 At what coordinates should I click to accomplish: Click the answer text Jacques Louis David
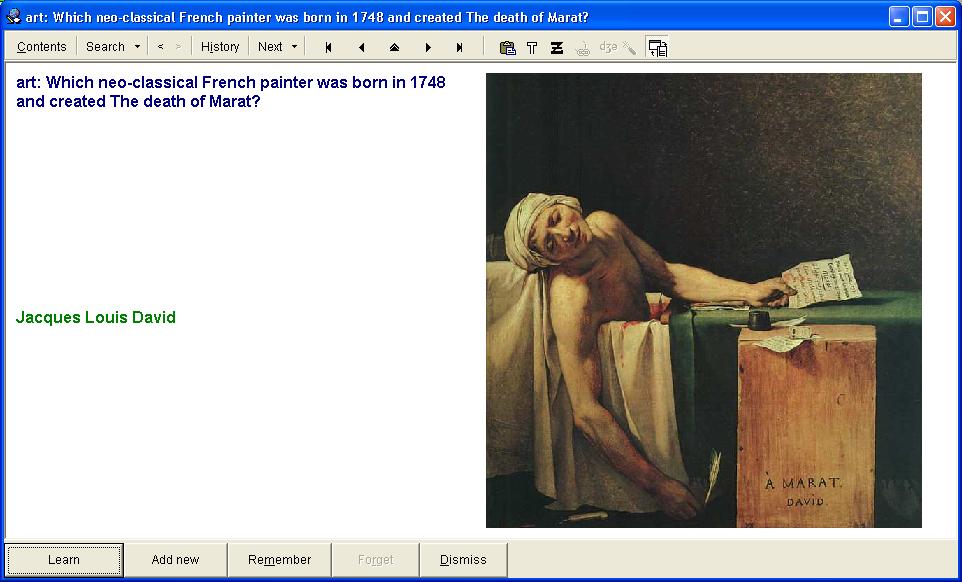[x=96, y=318]
